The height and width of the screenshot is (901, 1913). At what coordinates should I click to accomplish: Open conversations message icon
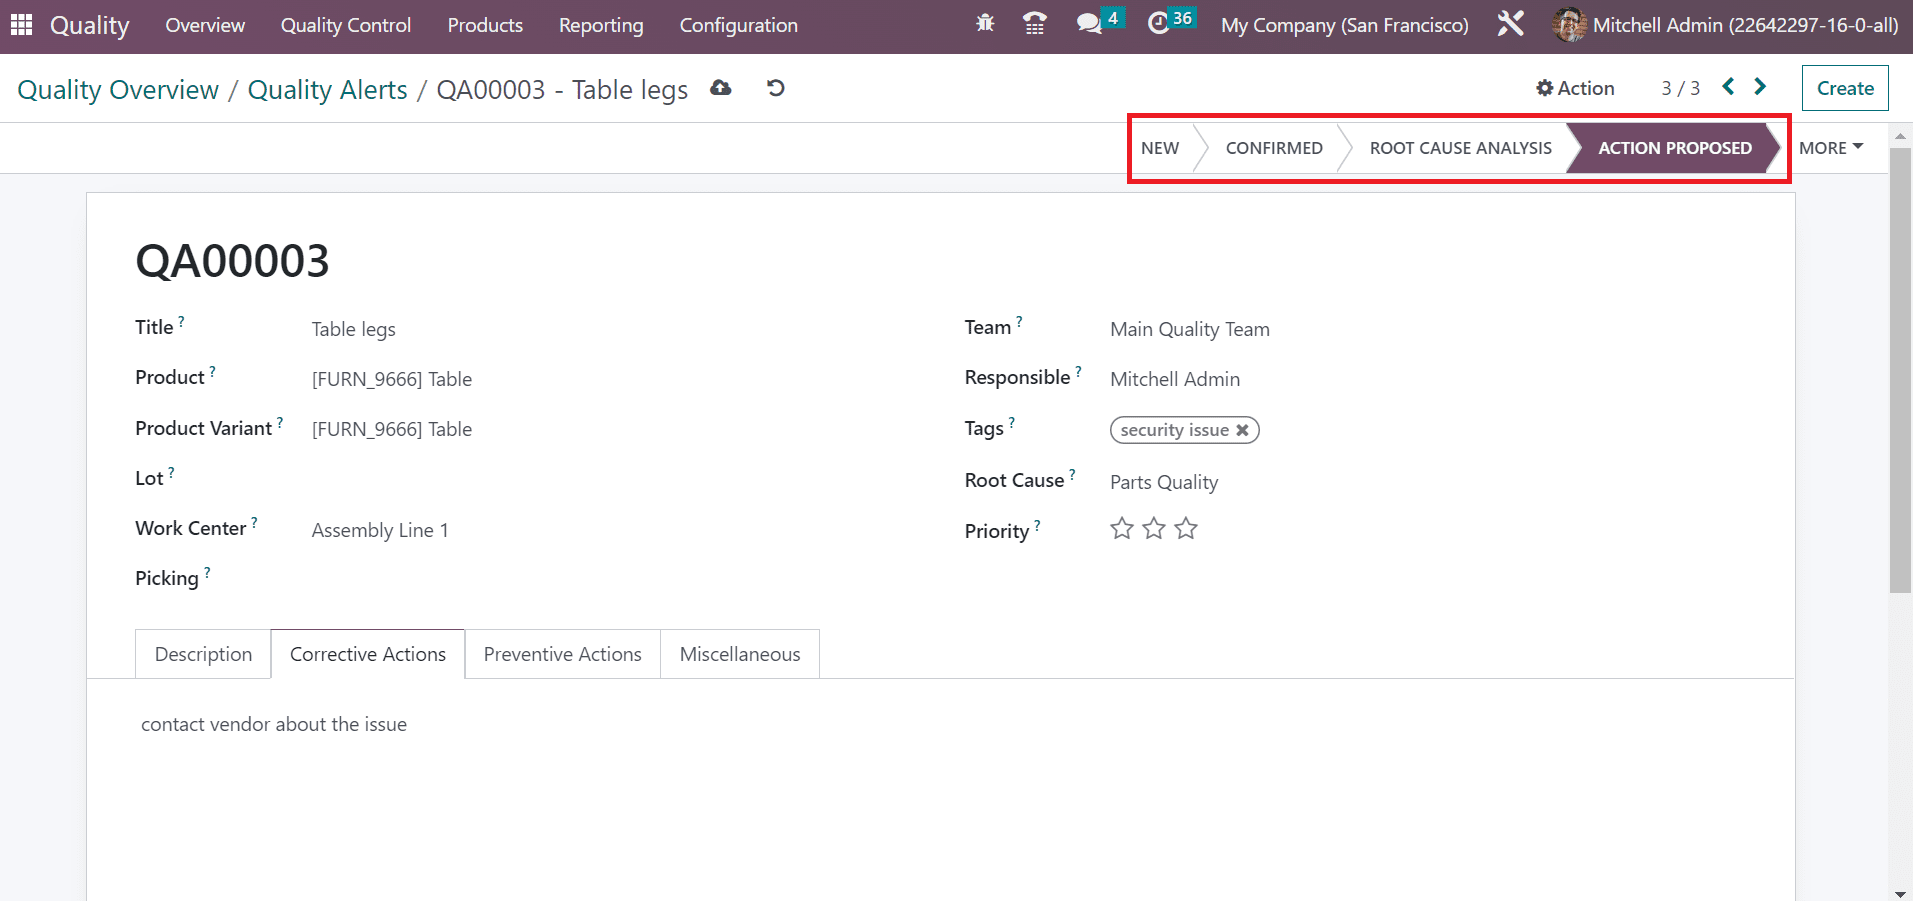[1089, 23]
